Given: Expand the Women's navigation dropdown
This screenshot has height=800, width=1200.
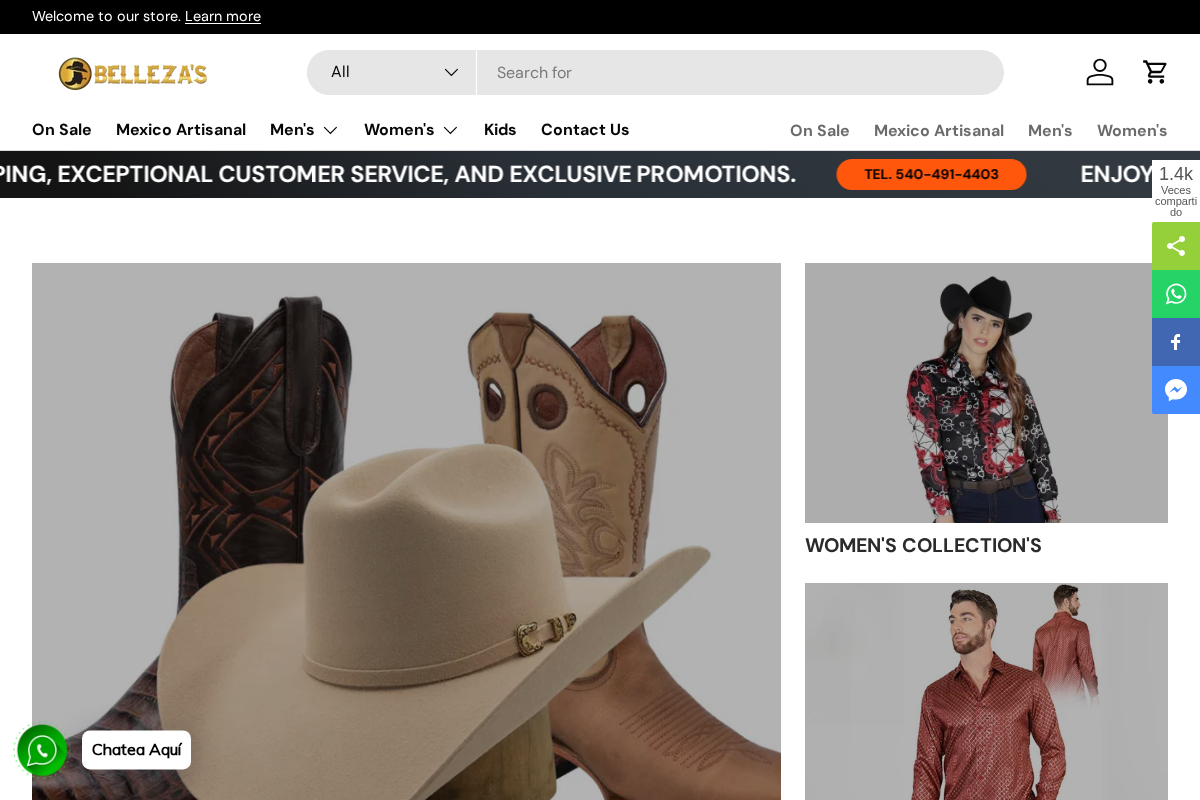Looking at the screenshot, I should tap(411, 129).
